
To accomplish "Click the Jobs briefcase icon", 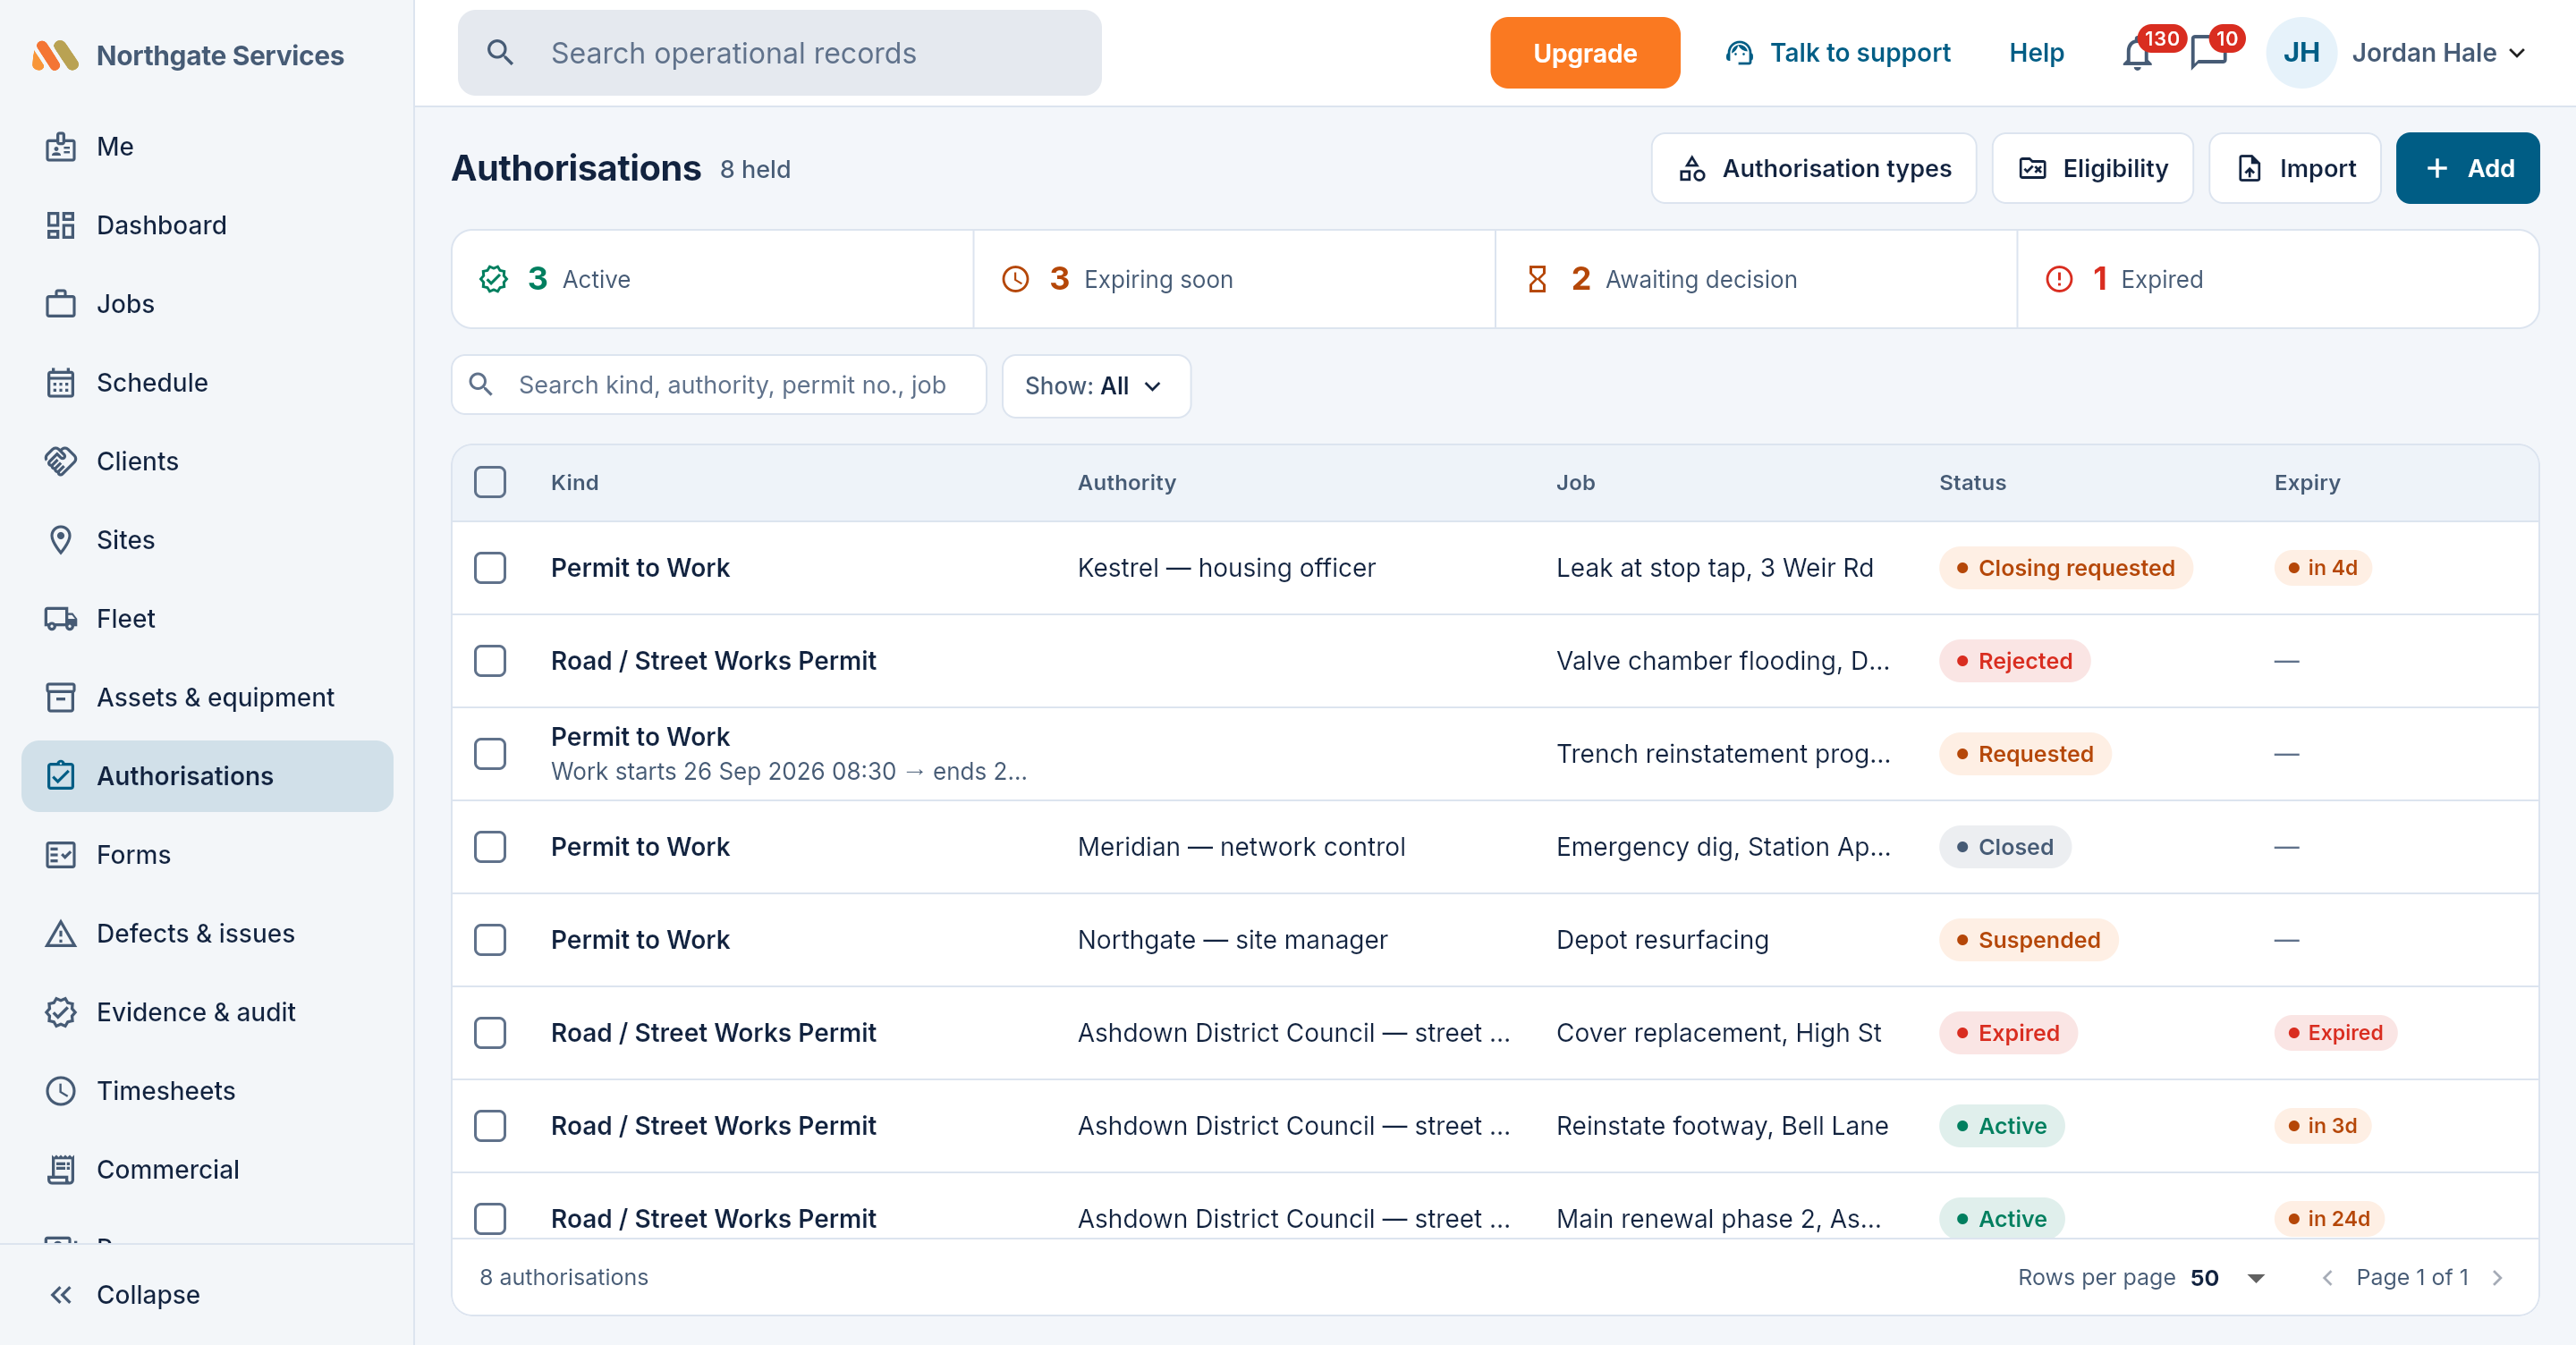I will [60, 304].
